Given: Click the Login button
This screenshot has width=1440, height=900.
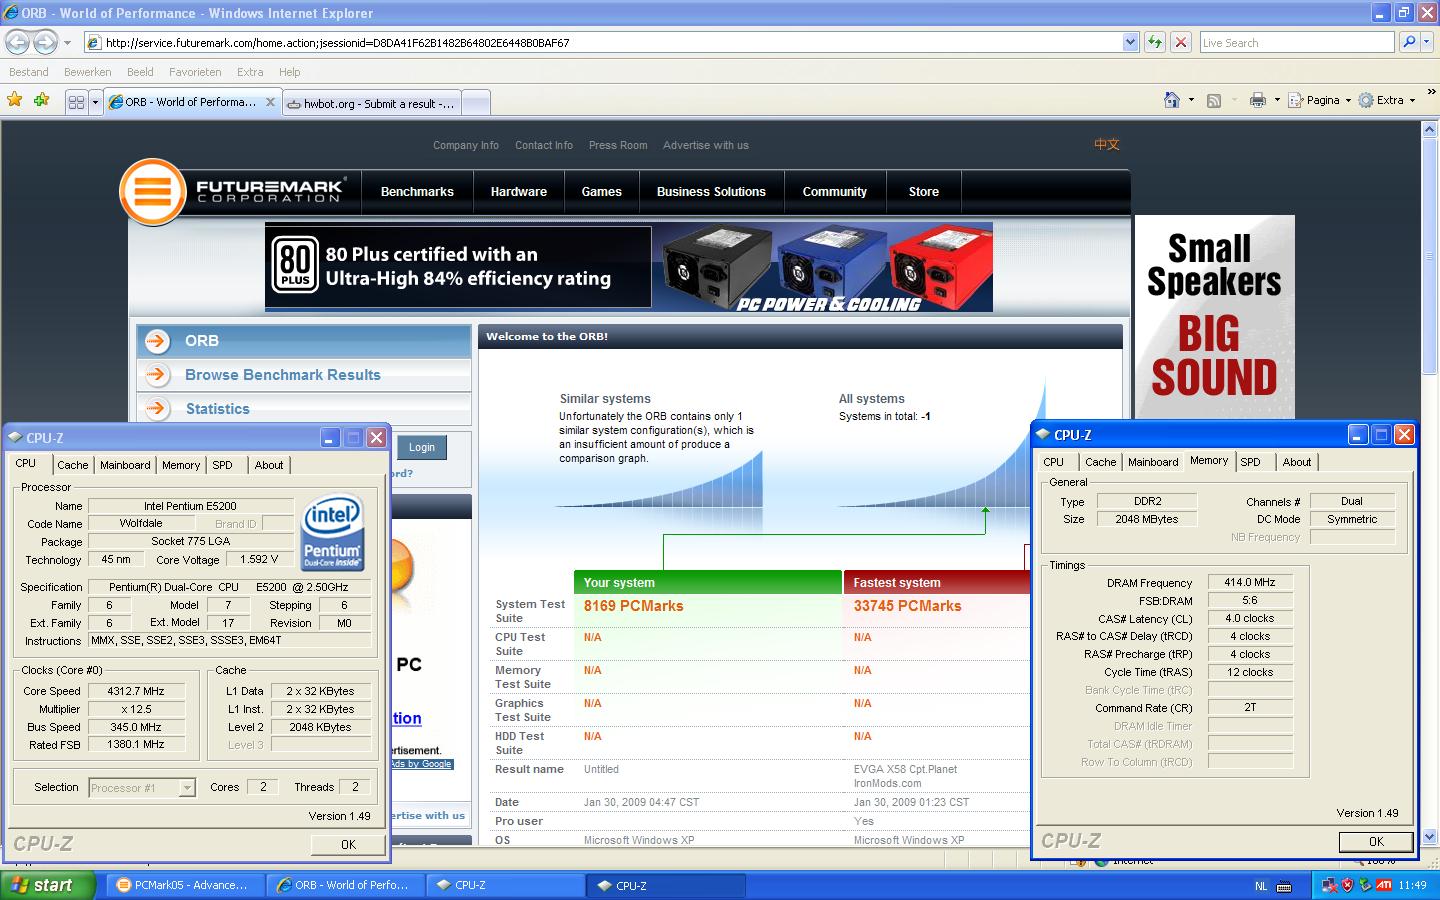Looking at the screenshot, I should [x=422, y=447].
